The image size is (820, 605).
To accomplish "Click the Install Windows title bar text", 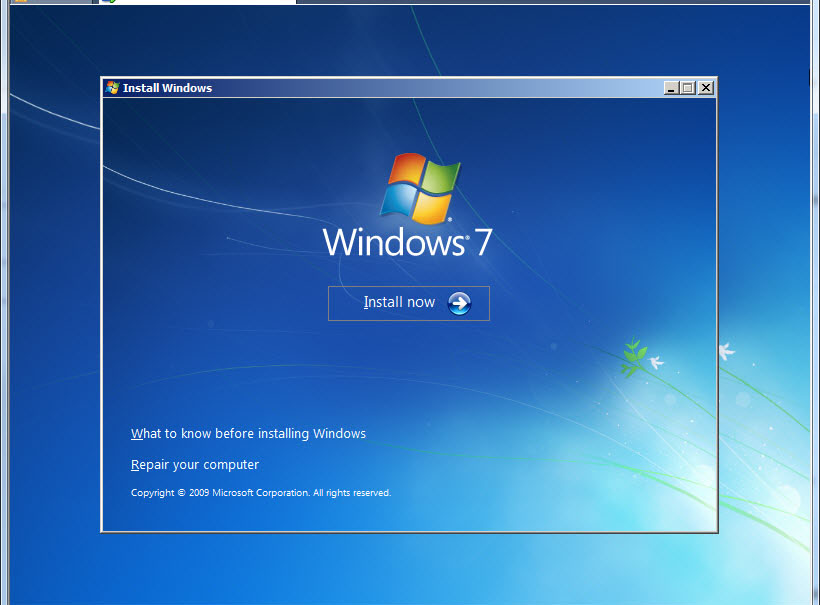I will coord(167,87).
